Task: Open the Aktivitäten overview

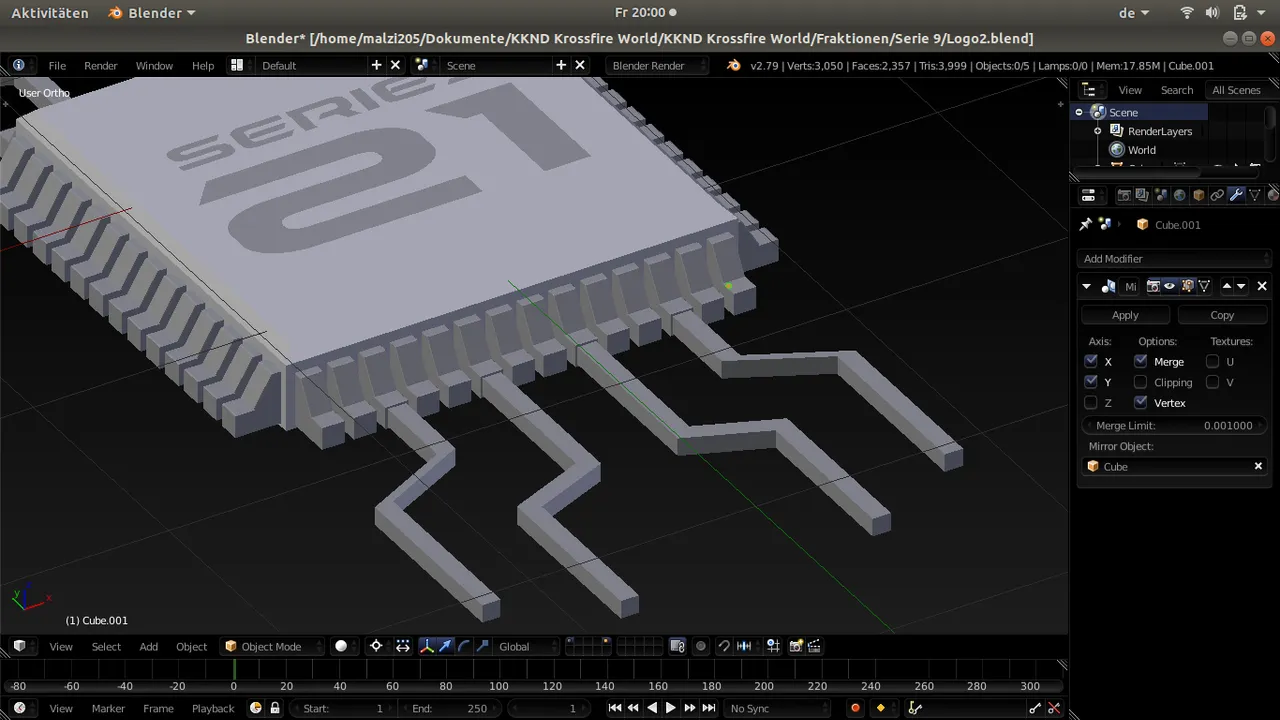Action: coord(50,13)
